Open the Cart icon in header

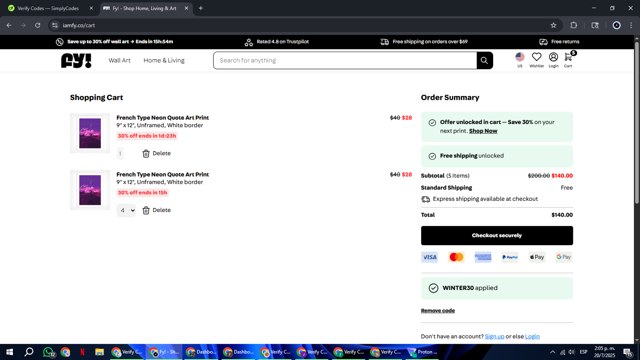tap(568, 59)
